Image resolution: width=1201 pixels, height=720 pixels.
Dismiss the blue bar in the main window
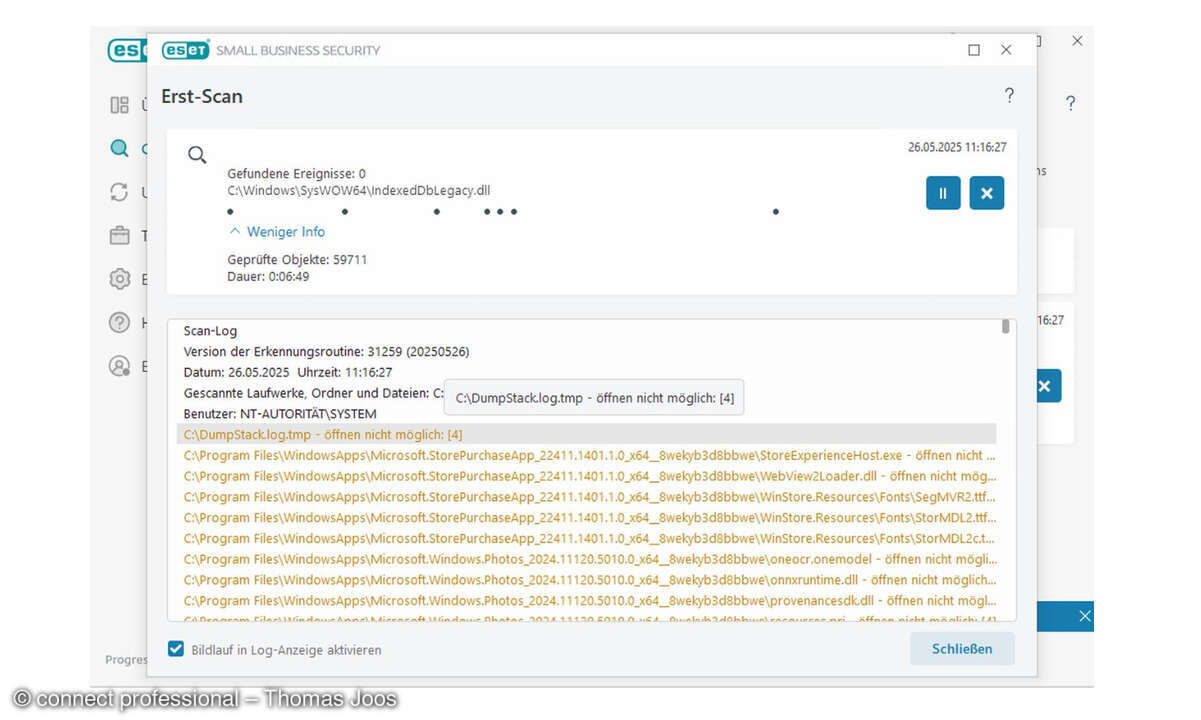coord(1085,617)
